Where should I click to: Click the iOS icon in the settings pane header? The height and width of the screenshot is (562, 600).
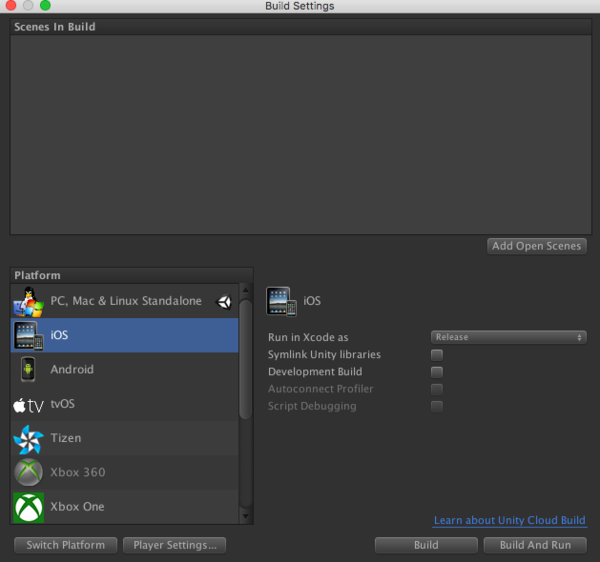click(281, 301)
